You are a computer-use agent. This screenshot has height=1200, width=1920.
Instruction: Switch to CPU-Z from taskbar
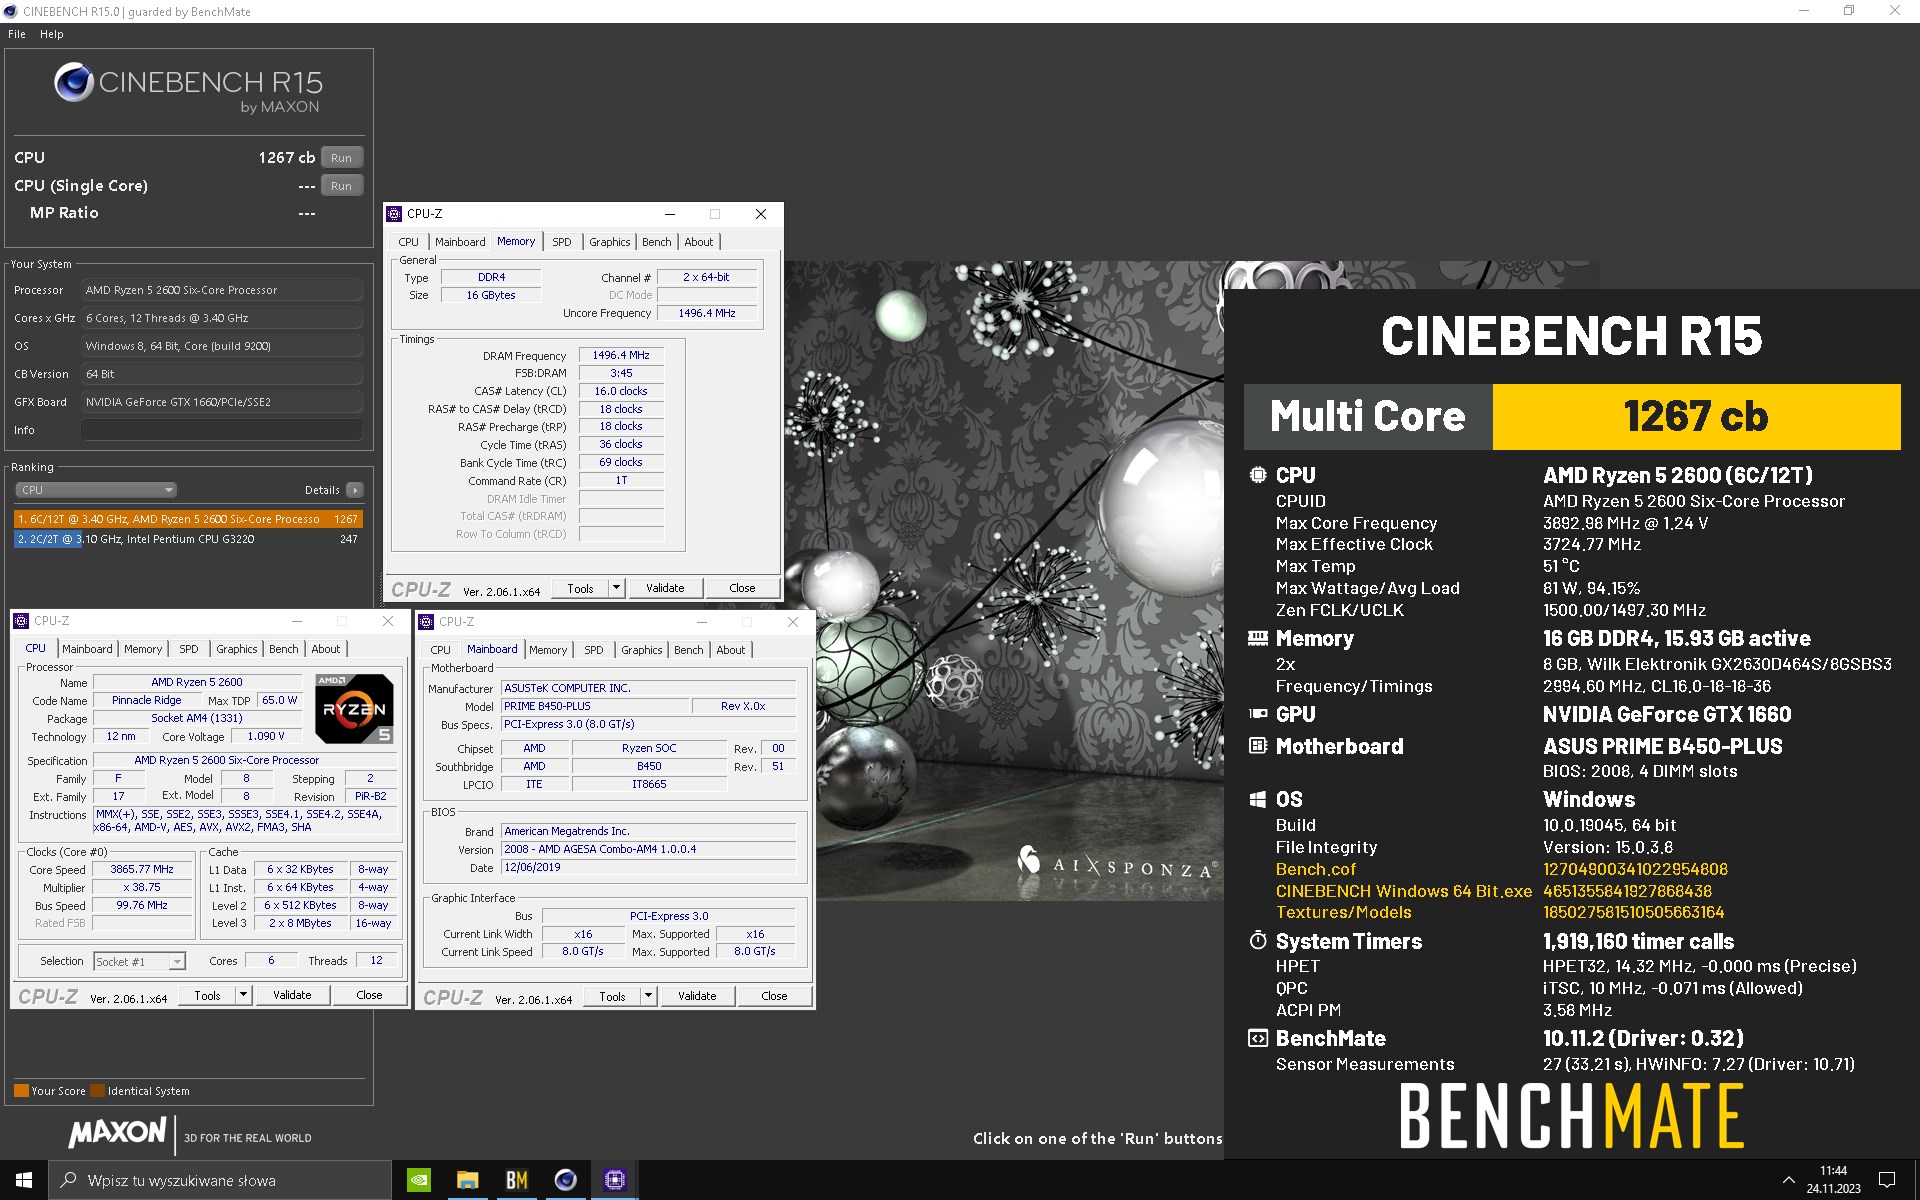tap(614, 1180)
